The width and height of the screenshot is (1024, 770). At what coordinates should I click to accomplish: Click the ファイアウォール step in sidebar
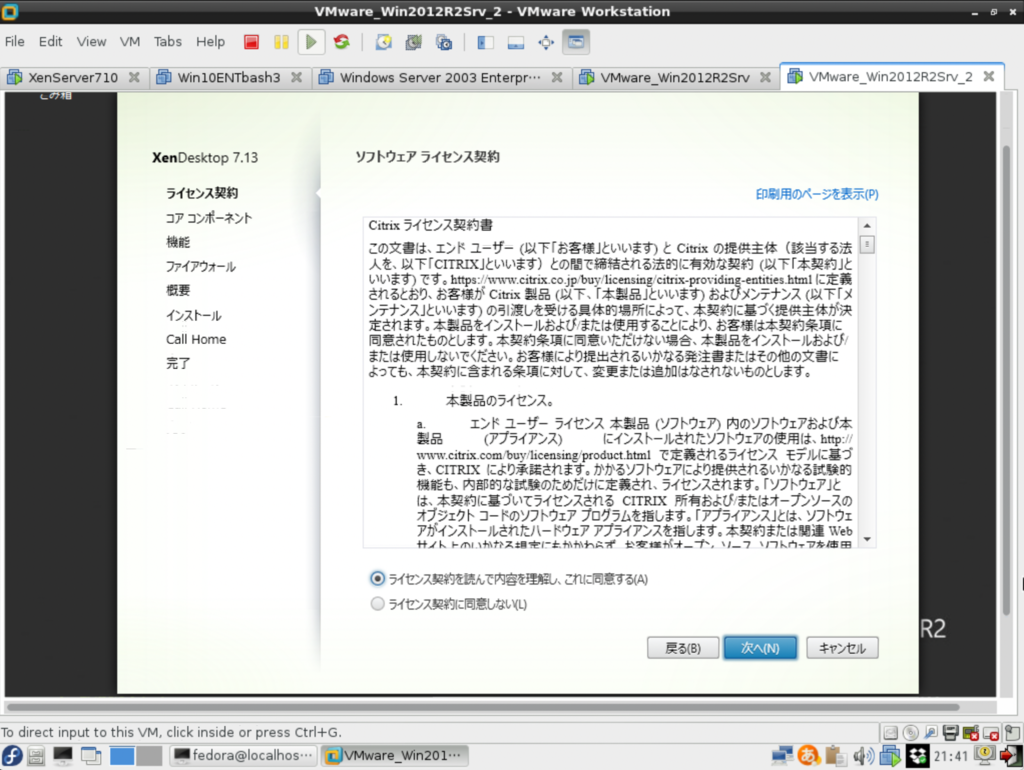[x=200, y=266]
